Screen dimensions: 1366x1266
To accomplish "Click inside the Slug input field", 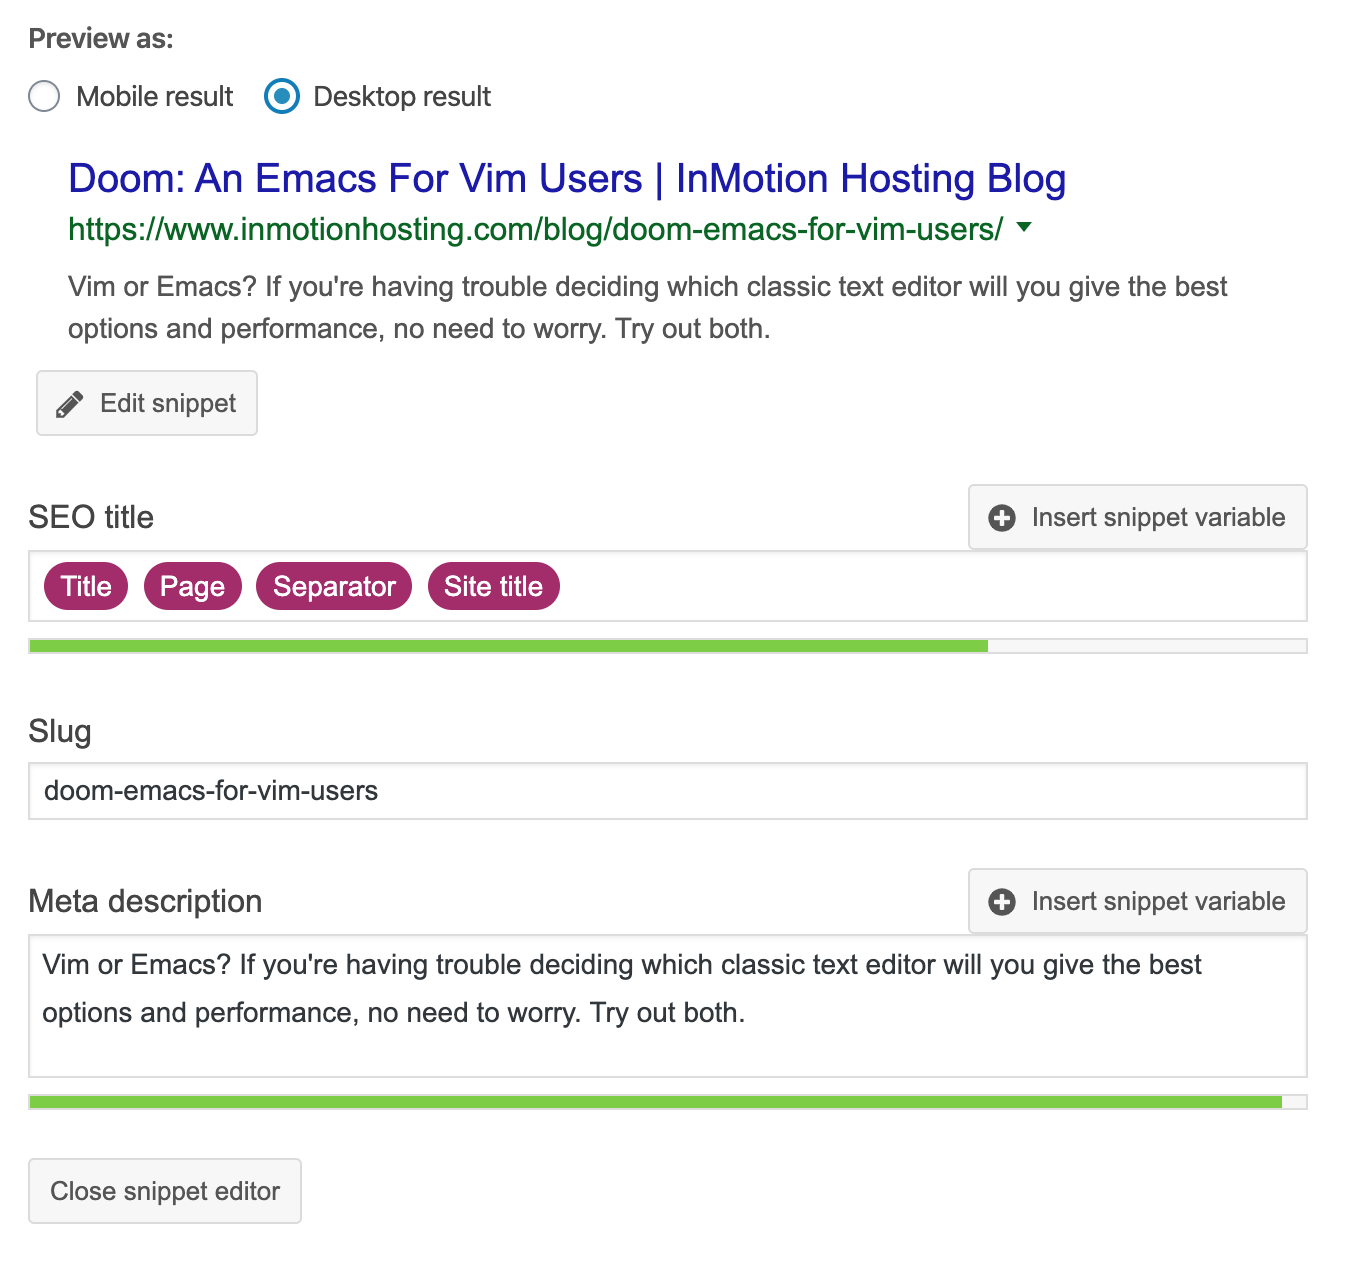I will pos(667,791).
